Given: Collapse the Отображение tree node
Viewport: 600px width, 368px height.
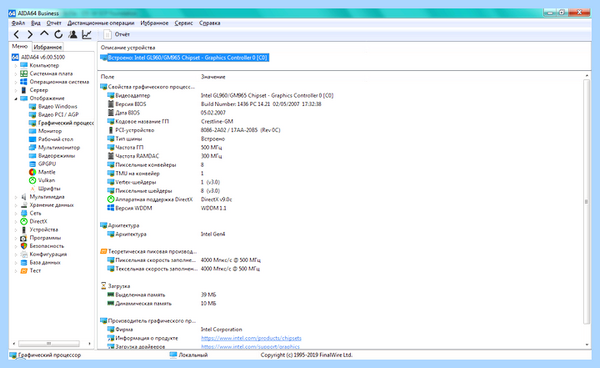Looking at the screenshot, I should 16,98.
